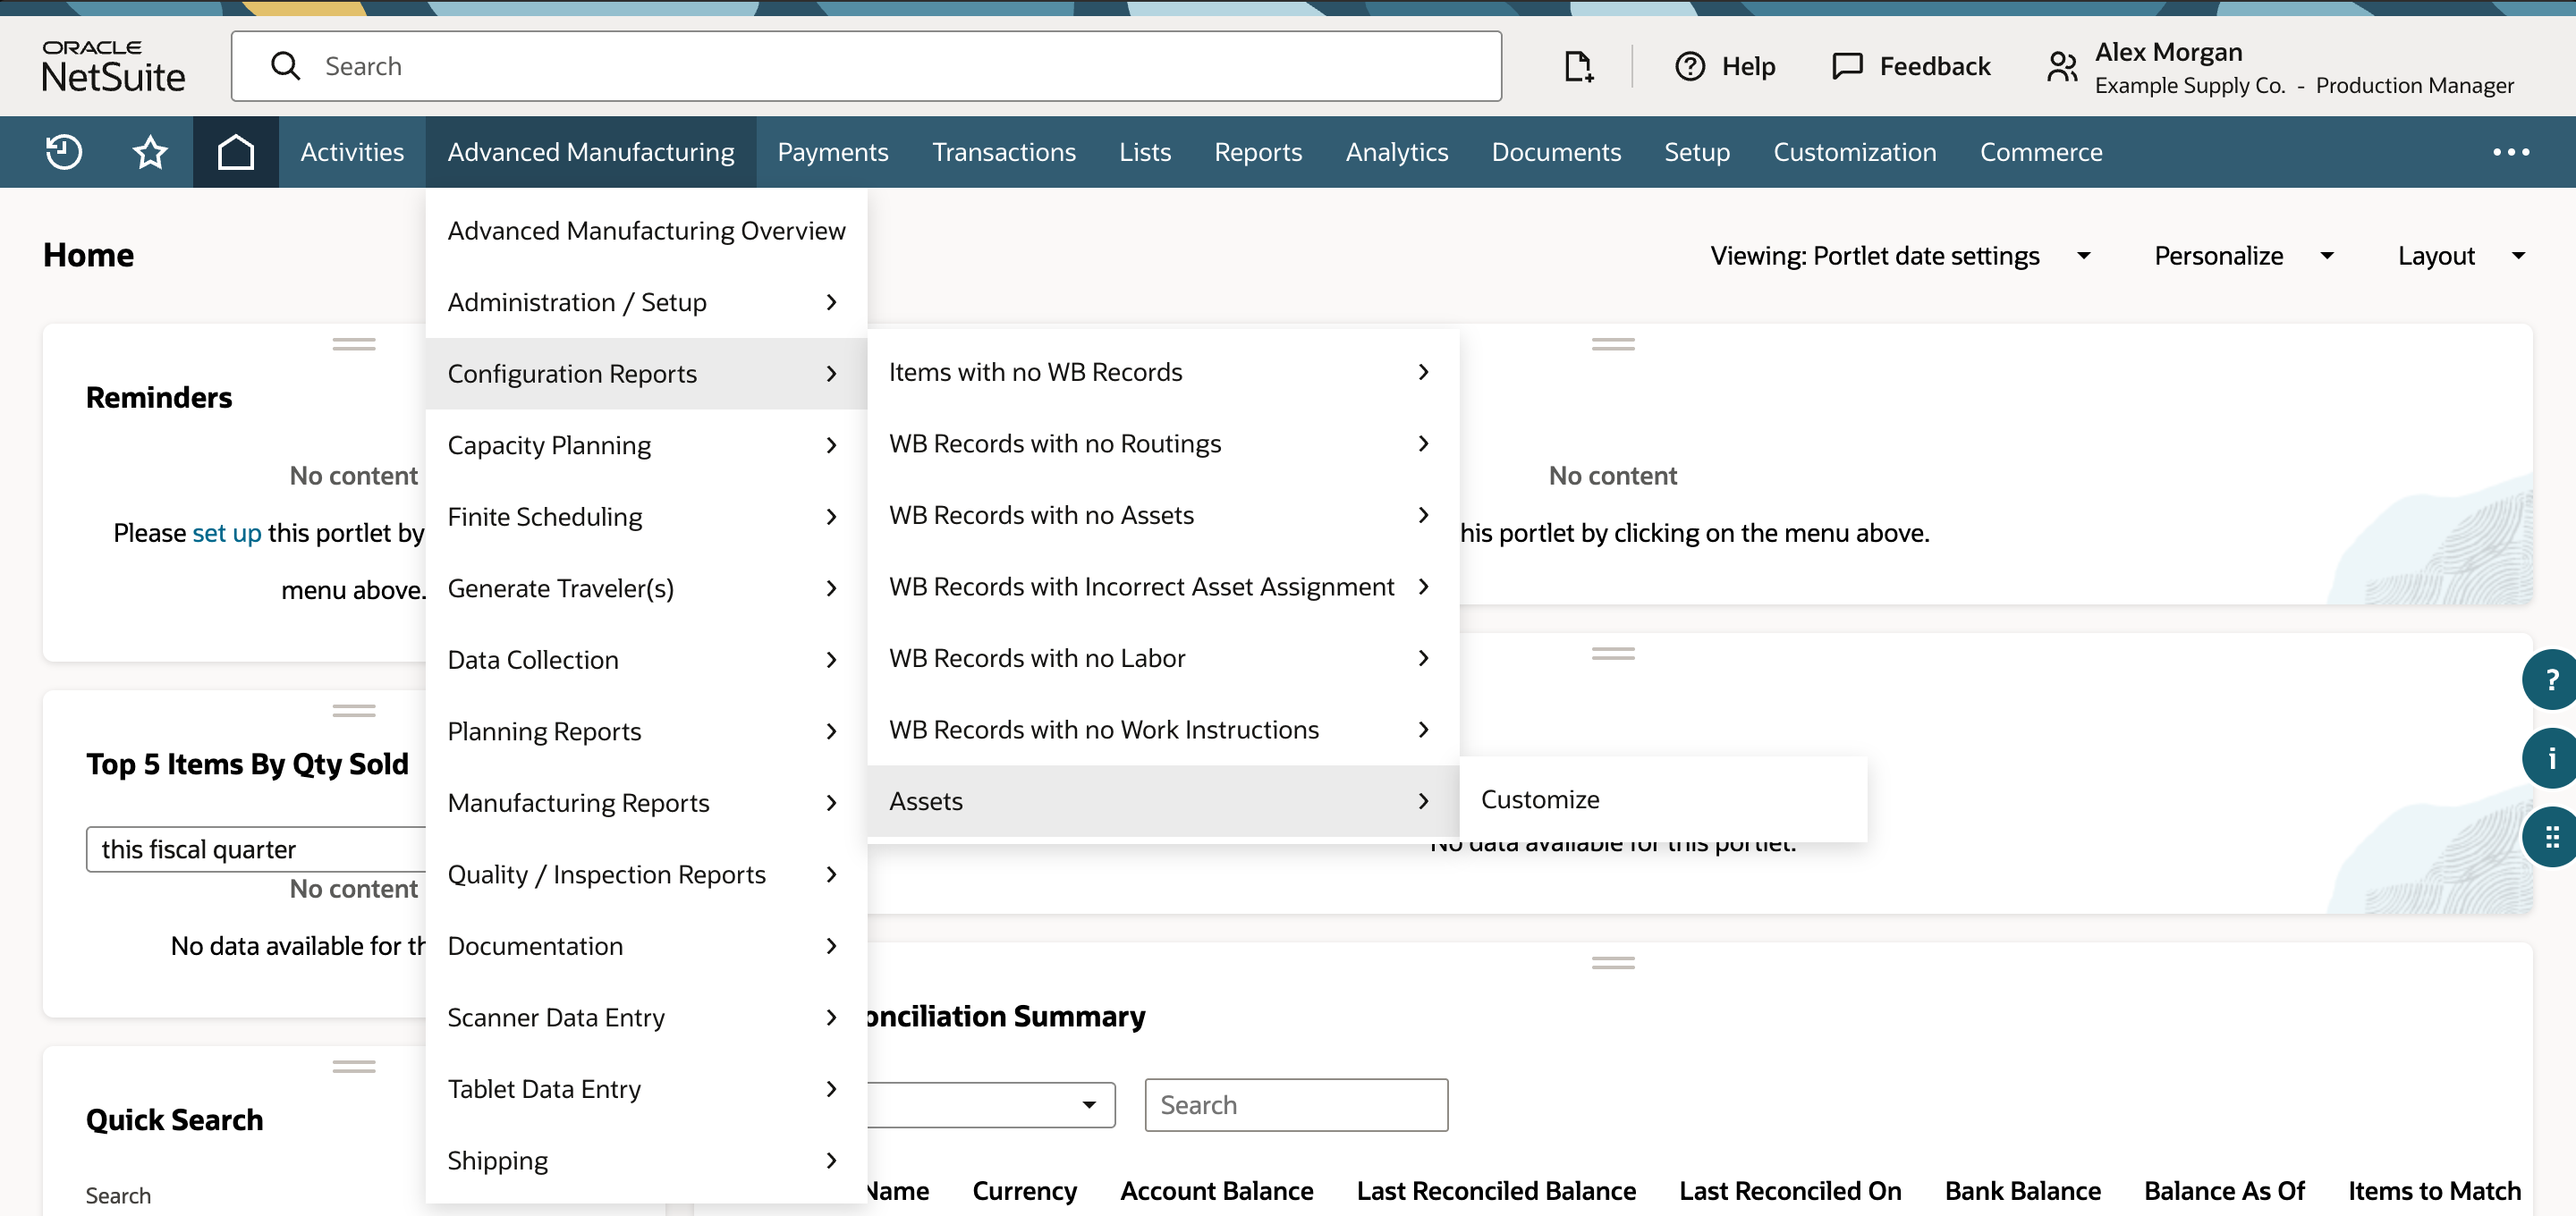
Task: Select the Assets submenu item
Action: [x=1163, y=801]
